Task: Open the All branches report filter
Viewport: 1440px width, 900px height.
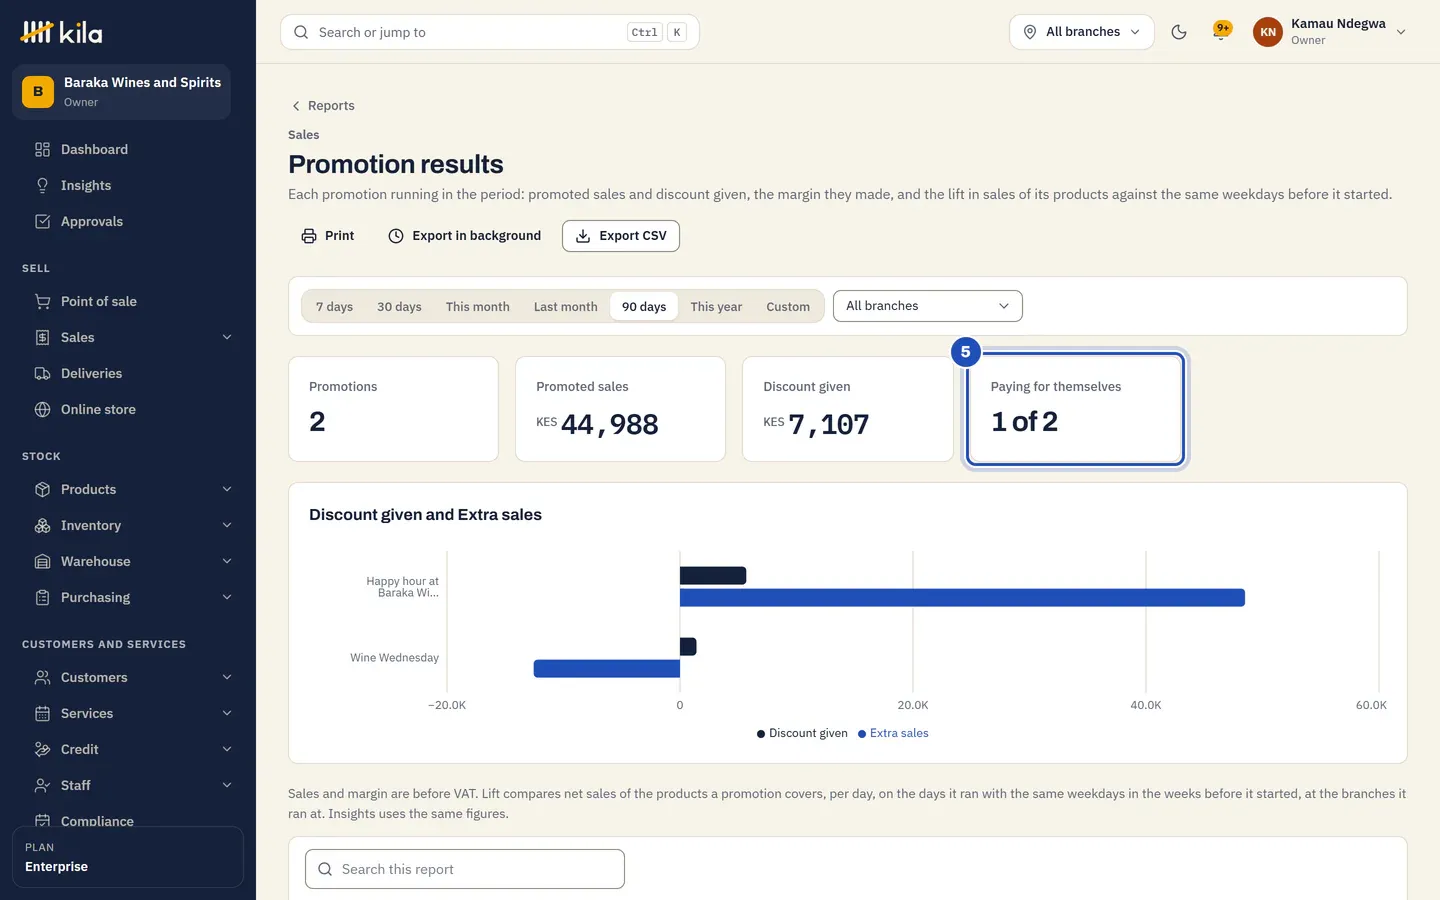Action: click(x=928, y=306)
